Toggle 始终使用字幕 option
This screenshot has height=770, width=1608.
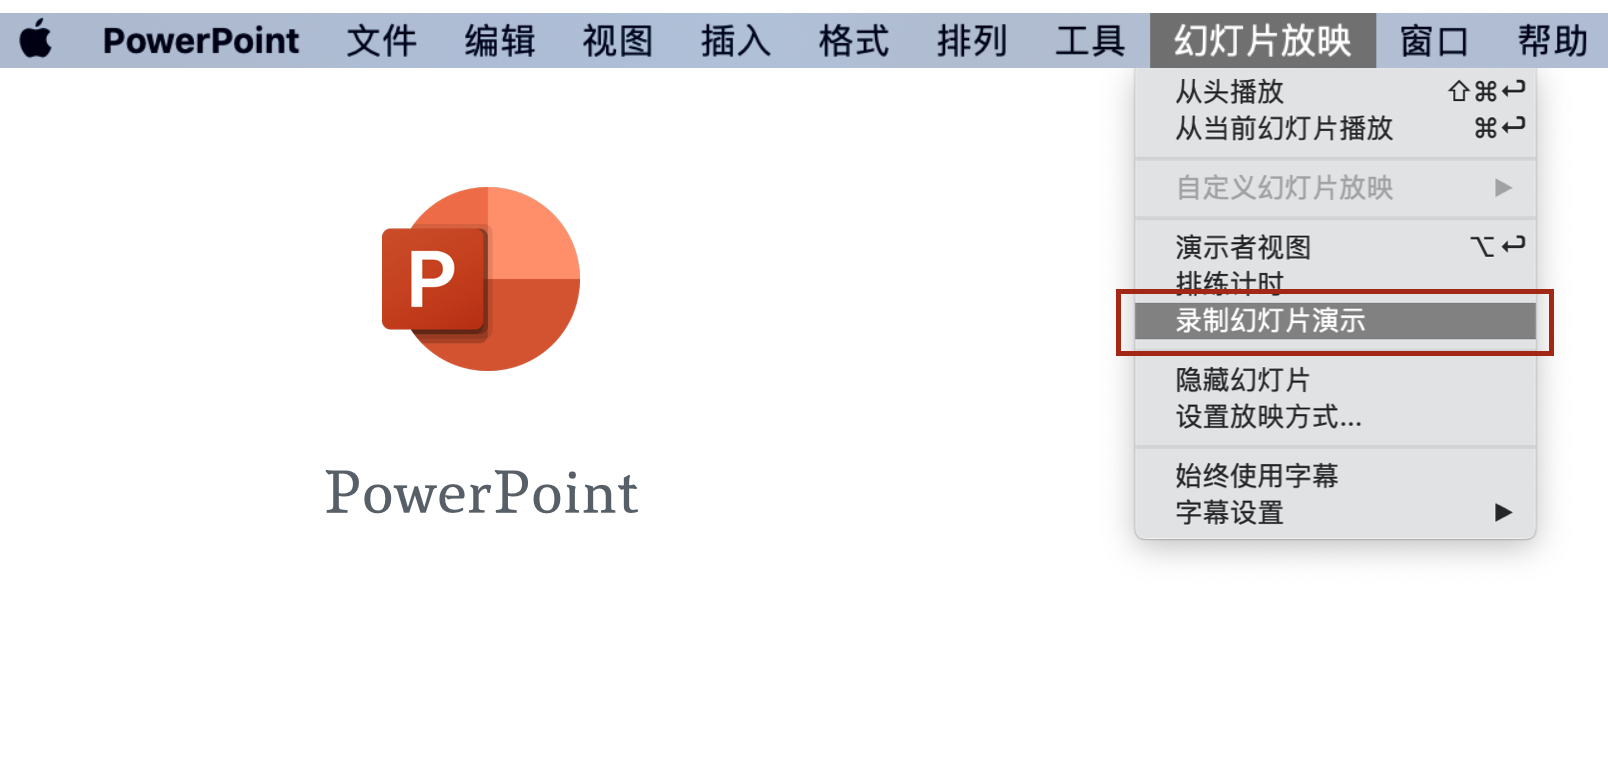(x=1335, y=476)
